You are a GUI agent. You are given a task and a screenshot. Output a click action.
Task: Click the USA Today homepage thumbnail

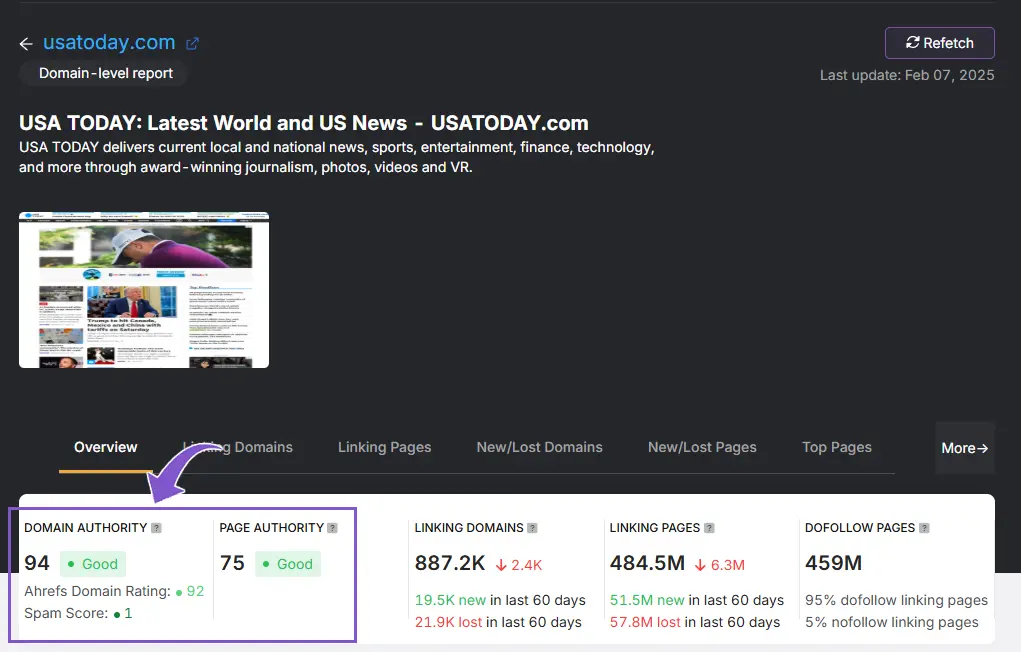point(144,290)
